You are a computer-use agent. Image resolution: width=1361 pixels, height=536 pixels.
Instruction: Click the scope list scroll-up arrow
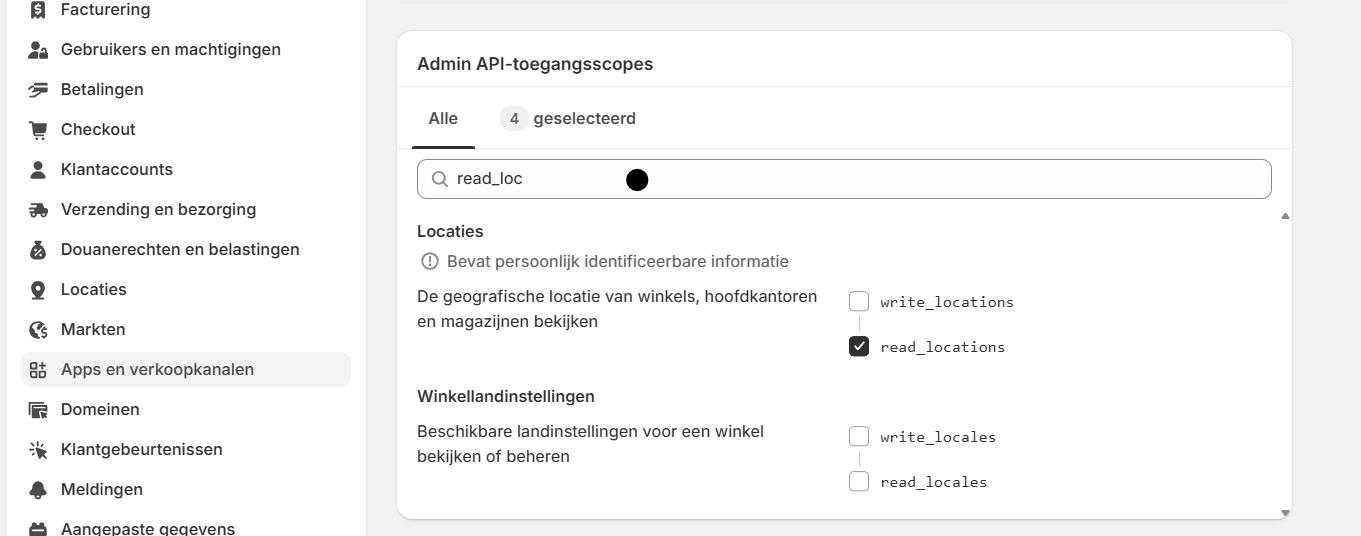(x=1285, y=215)
